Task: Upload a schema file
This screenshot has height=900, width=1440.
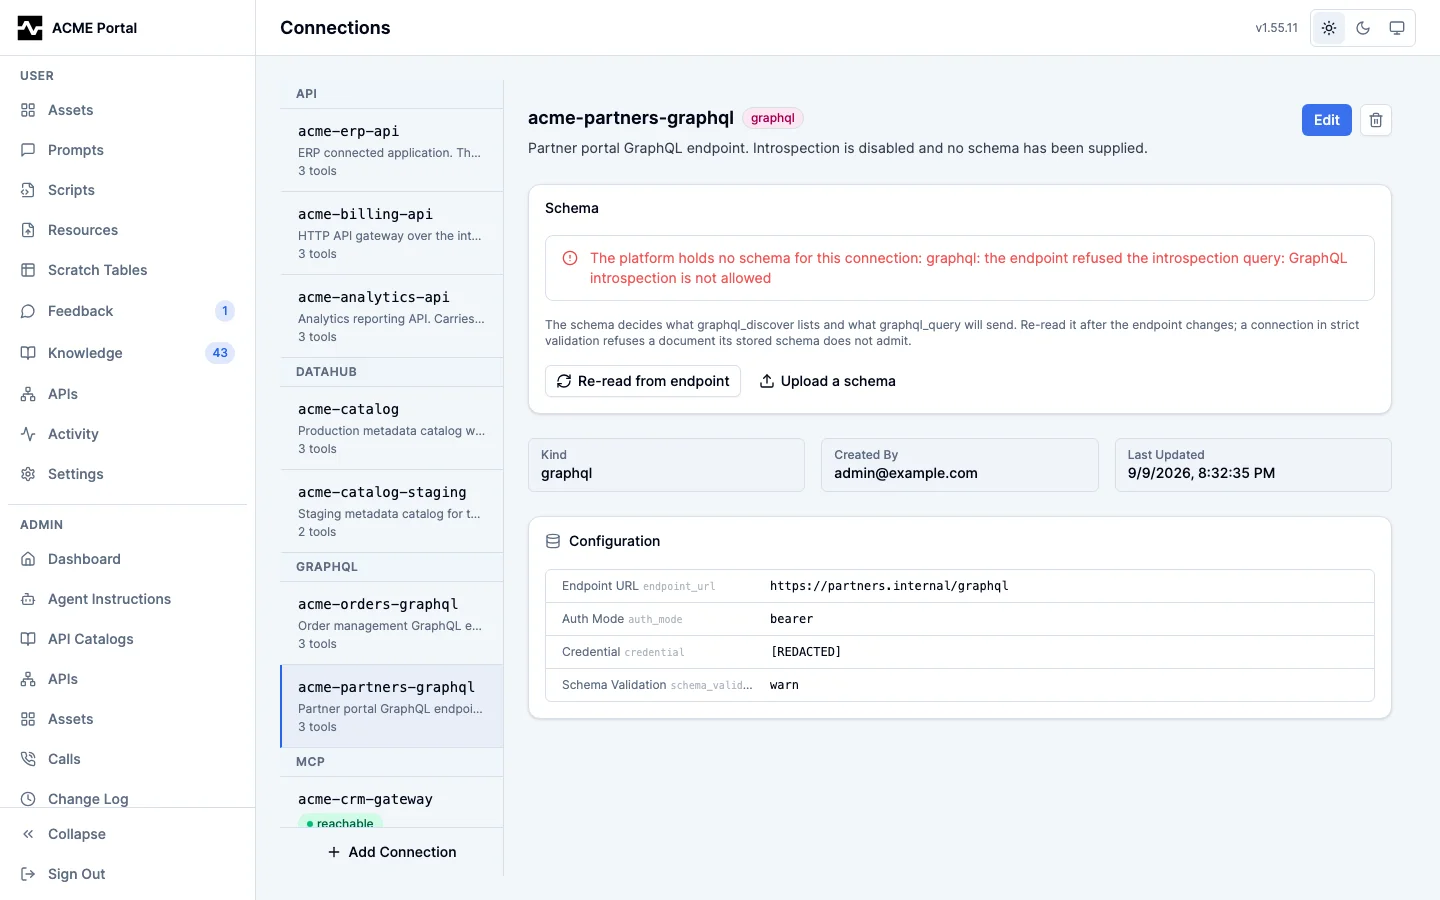Action: (x=828, y=381)
